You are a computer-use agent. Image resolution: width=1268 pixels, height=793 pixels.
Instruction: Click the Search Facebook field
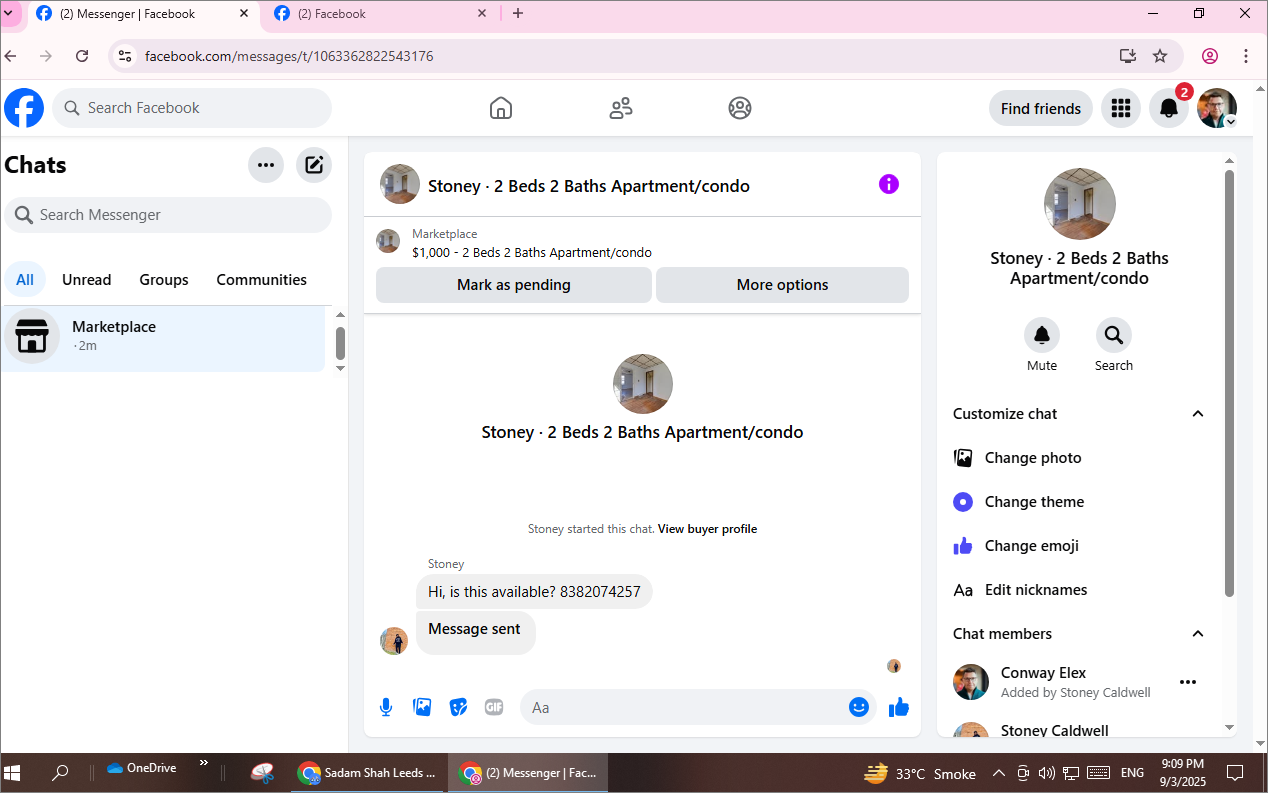(192, 108)
